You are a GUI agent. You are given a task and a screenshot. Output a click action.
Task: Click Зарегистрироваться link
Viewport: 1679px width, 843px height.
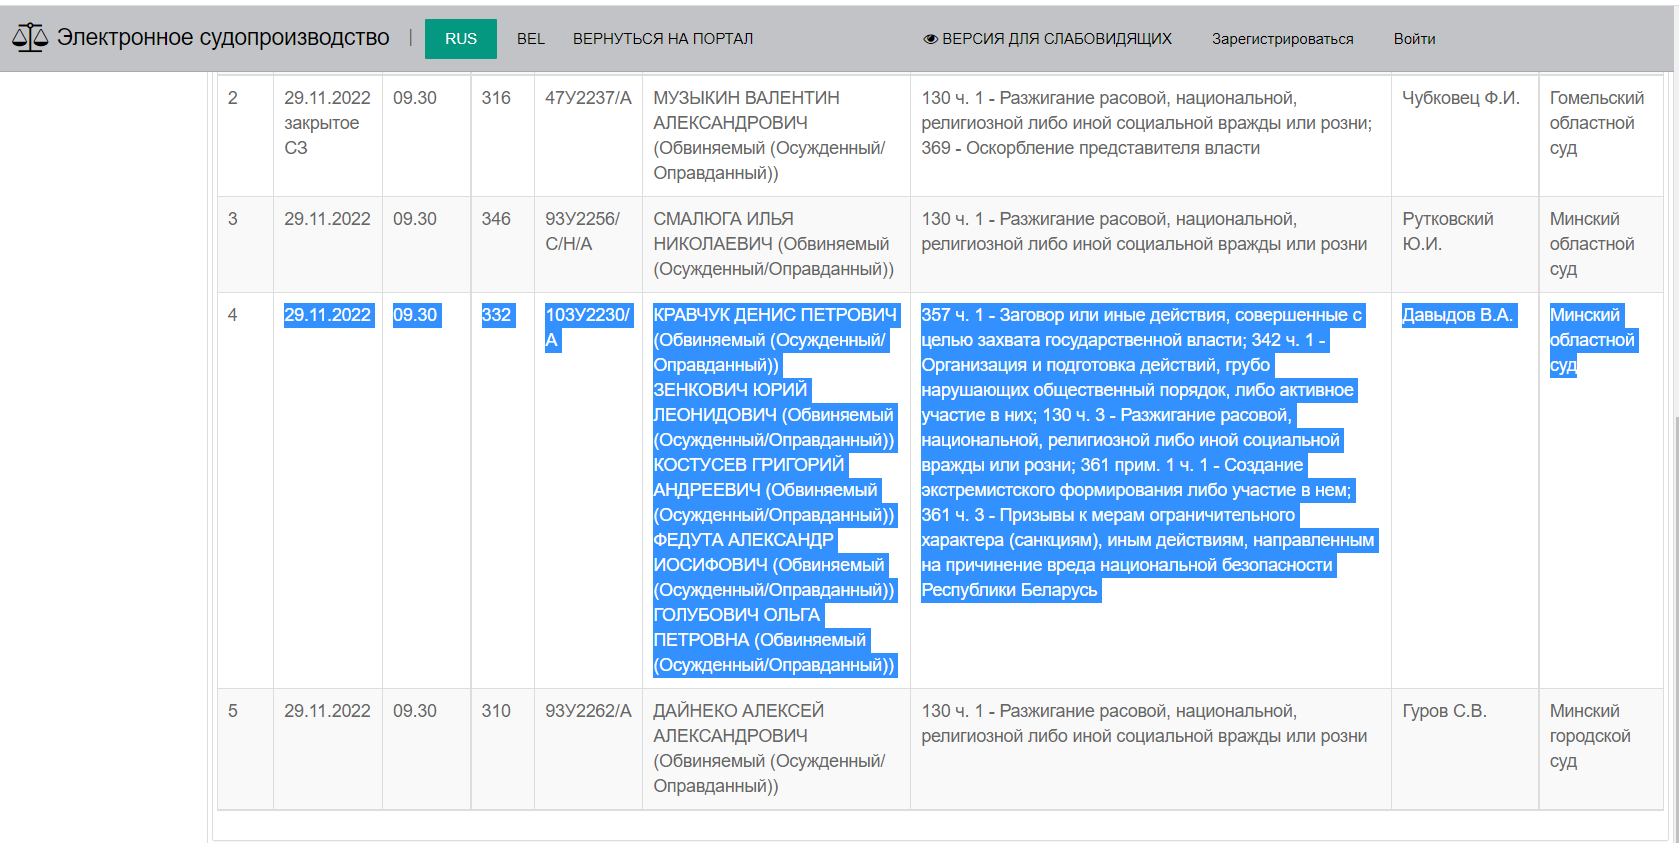(x=1282, y=39)
